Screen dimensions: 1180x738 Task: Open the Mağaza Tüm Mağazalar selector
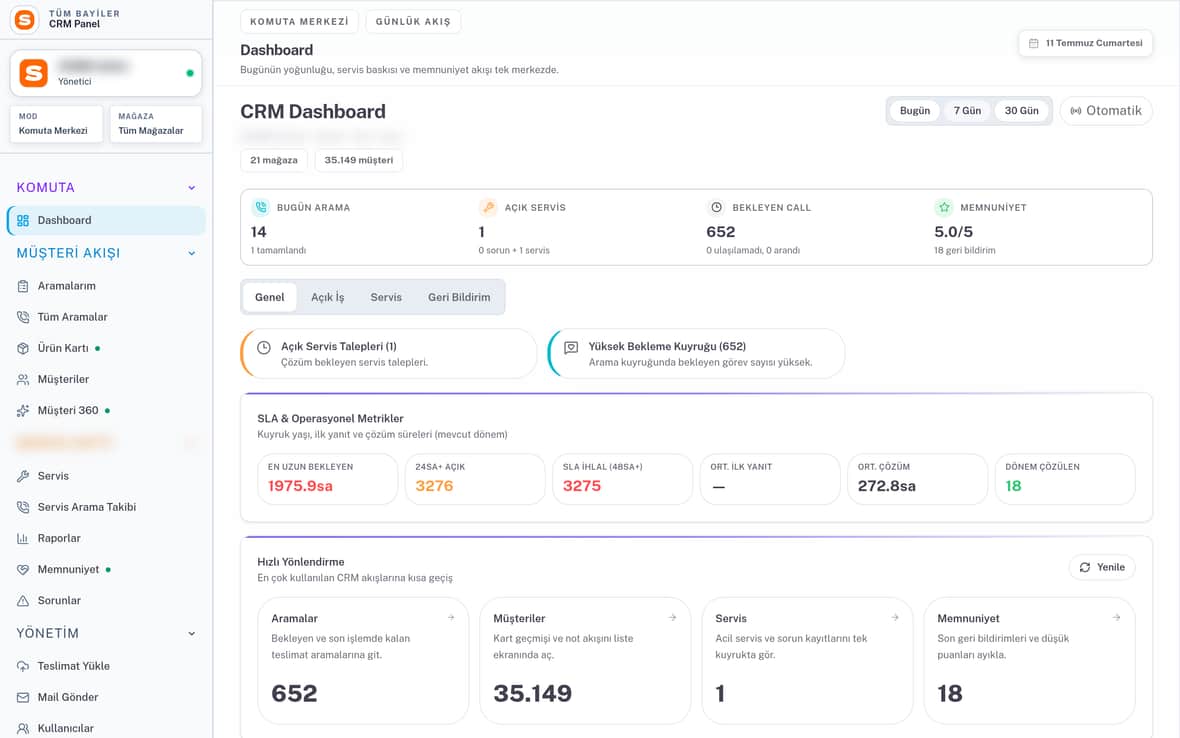coord(155,124)
